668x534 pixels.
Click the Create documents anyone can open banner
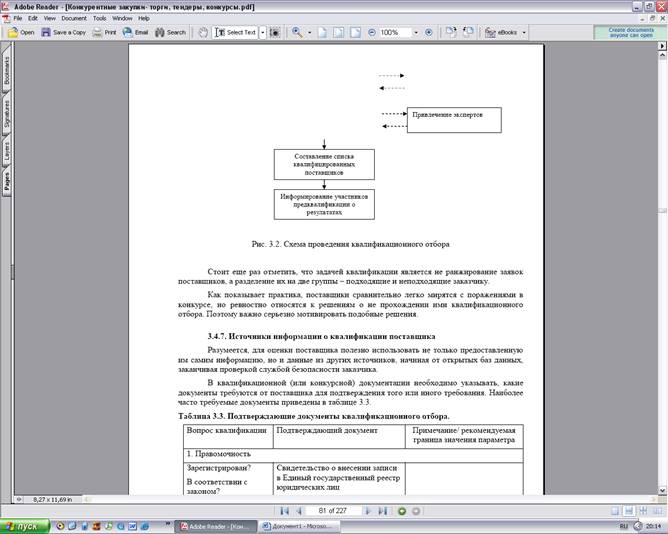click(x=629, y=32)
